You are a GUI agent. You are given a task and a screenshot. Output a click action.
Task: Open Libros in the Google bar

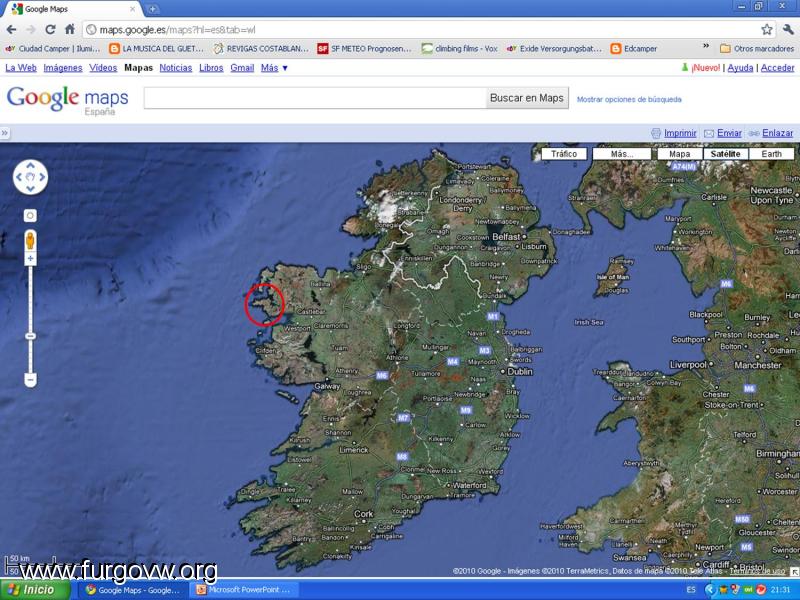pos(211,68)
